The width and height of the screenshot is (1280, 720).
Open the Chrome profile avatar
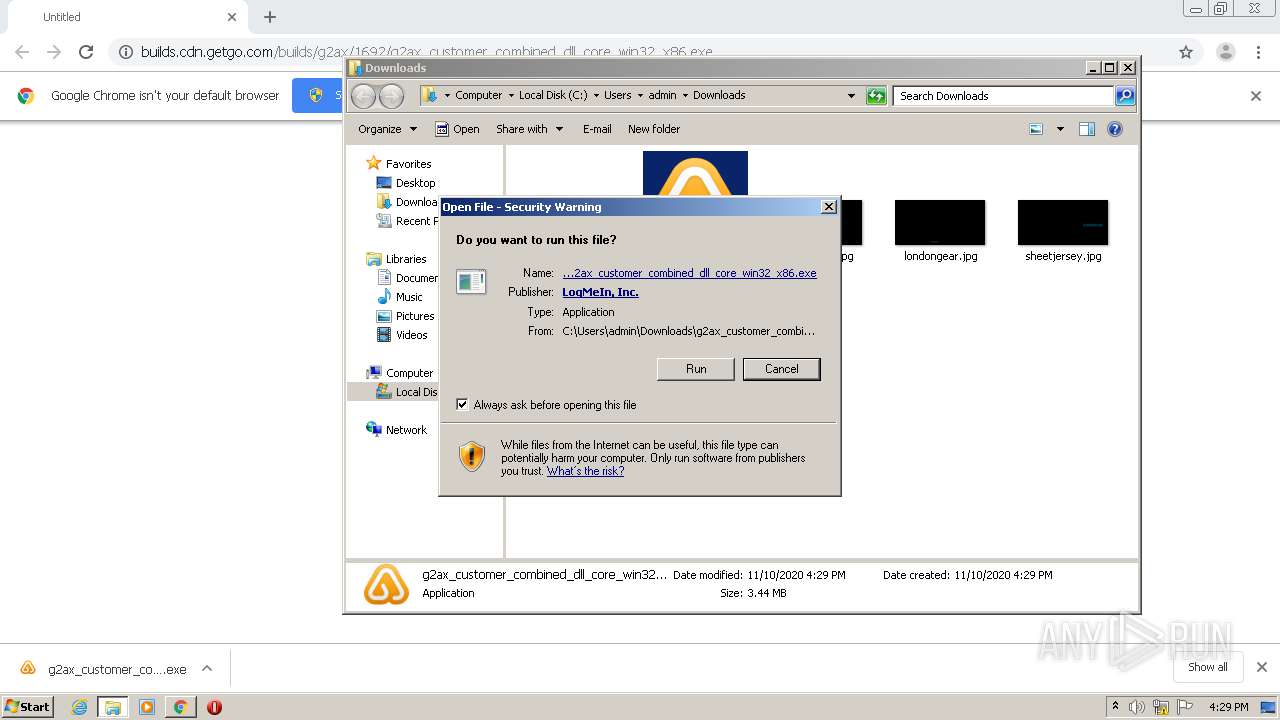[1225, 52]
